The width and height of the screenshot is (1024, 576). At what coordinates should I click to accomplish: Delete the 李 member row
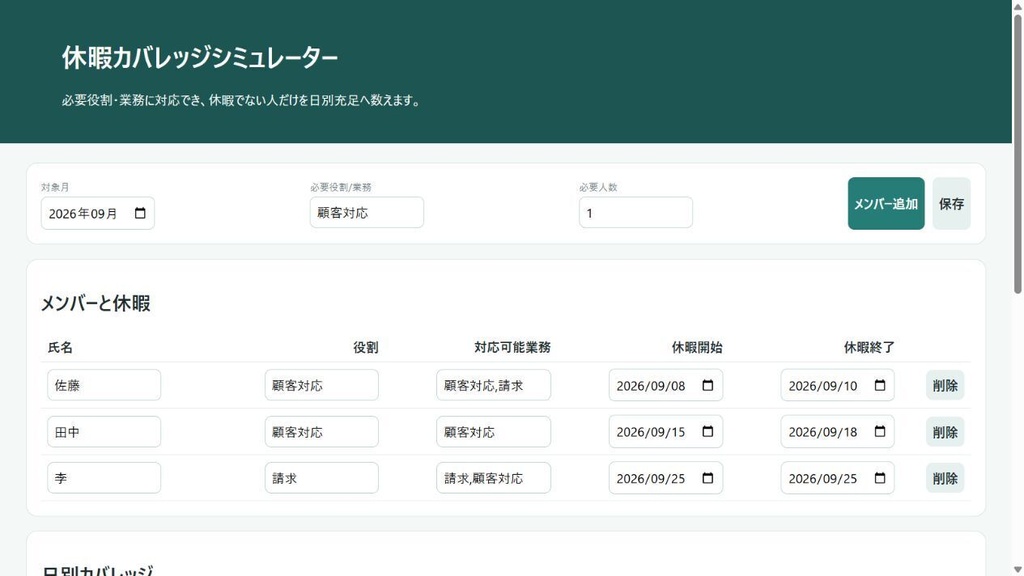944,478
